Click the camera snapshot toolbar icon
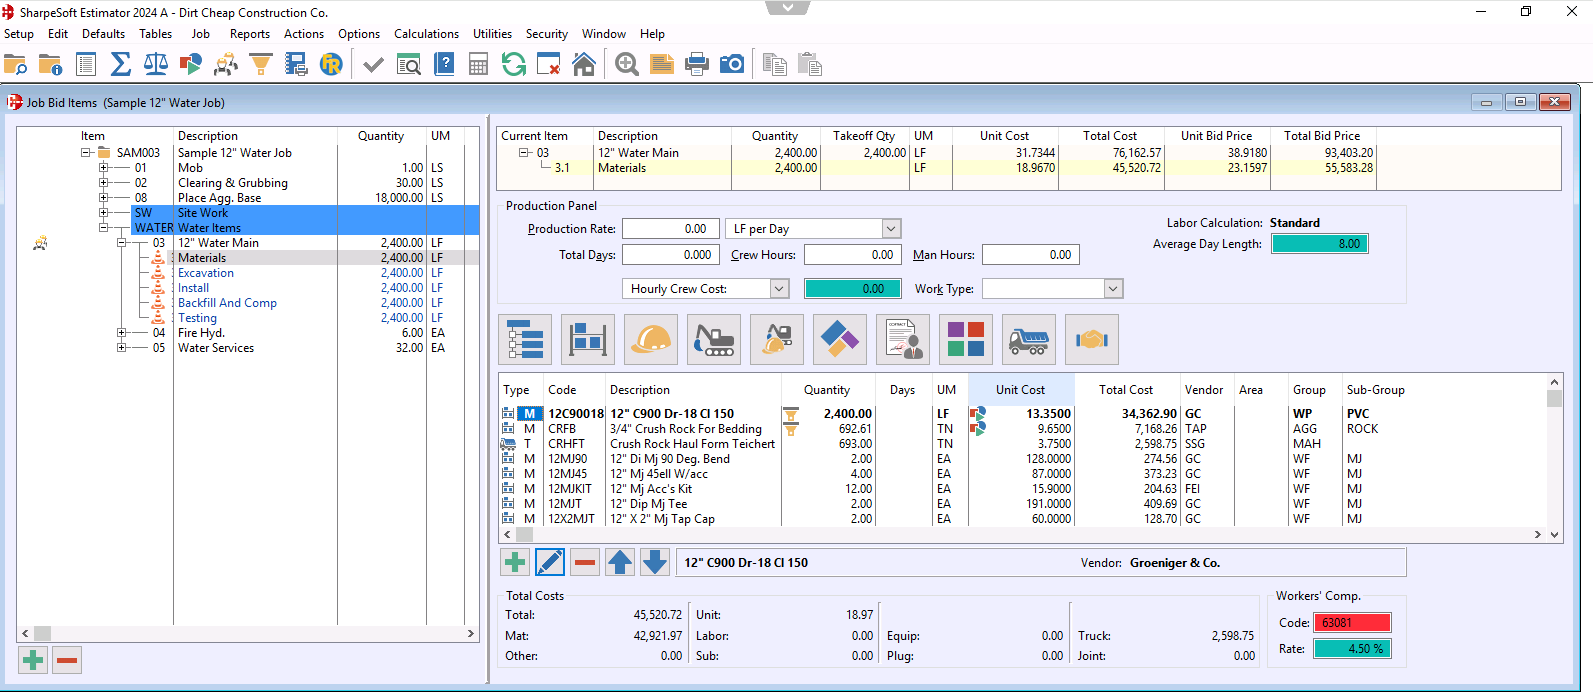The image size is (1593, 699). pyautogui.click(x=732, y=65)
